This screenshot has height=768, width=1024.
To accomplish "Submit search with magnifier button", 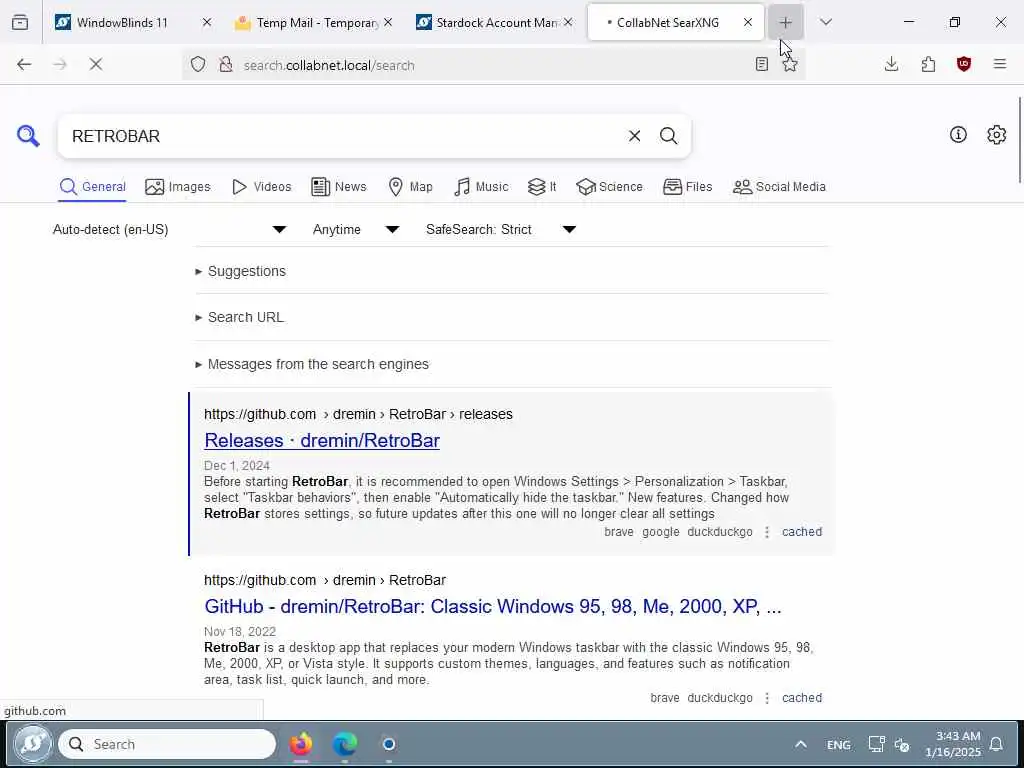I will tap(668, 136).
